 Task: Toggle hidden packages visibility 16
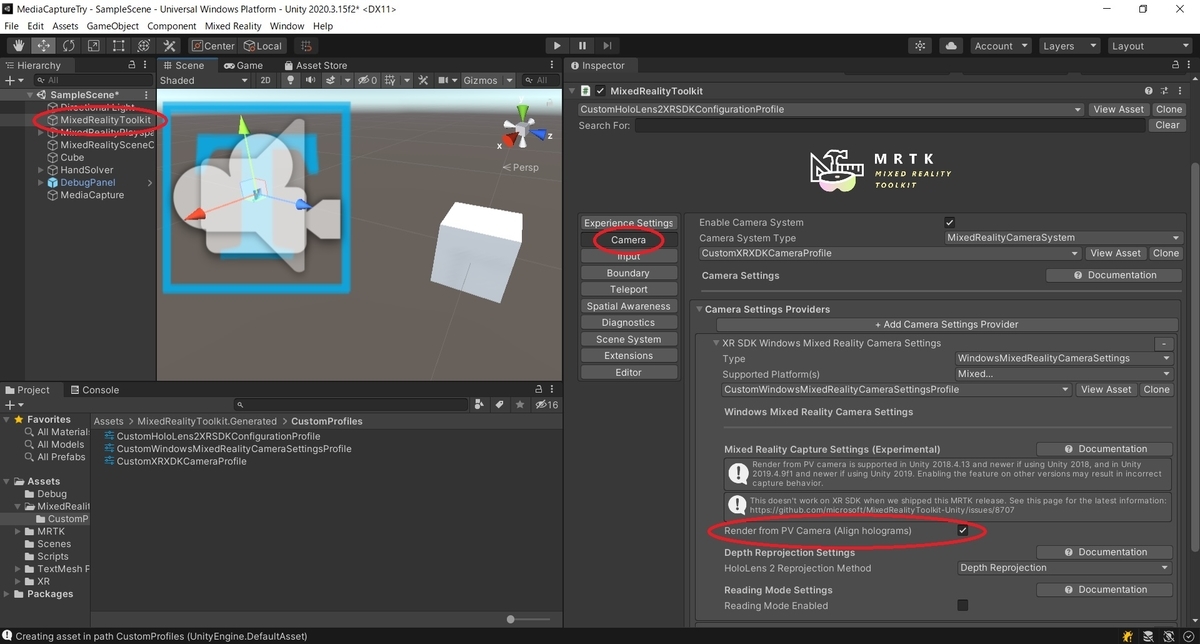pos(546,405)
